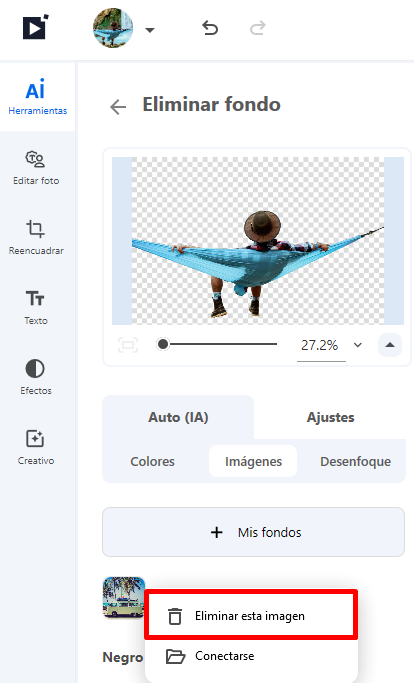The width and height of the screenshot is (414, 683).
Task: Choose the Desenfoque tab
Action: pos(356,462)
